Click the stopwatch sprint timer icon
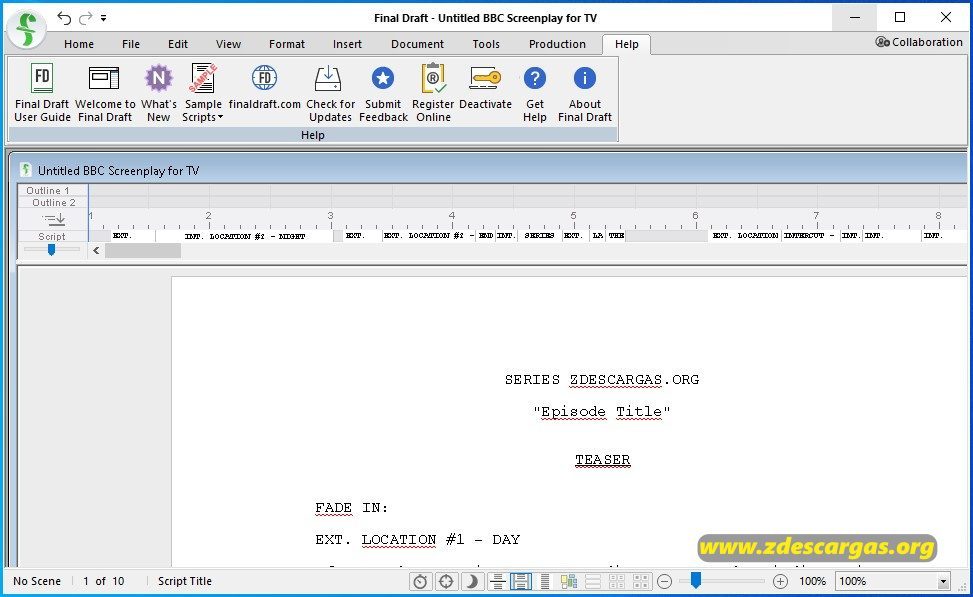Screen dimensions: 973x597 pyautogui.click(x=420, y=581)
